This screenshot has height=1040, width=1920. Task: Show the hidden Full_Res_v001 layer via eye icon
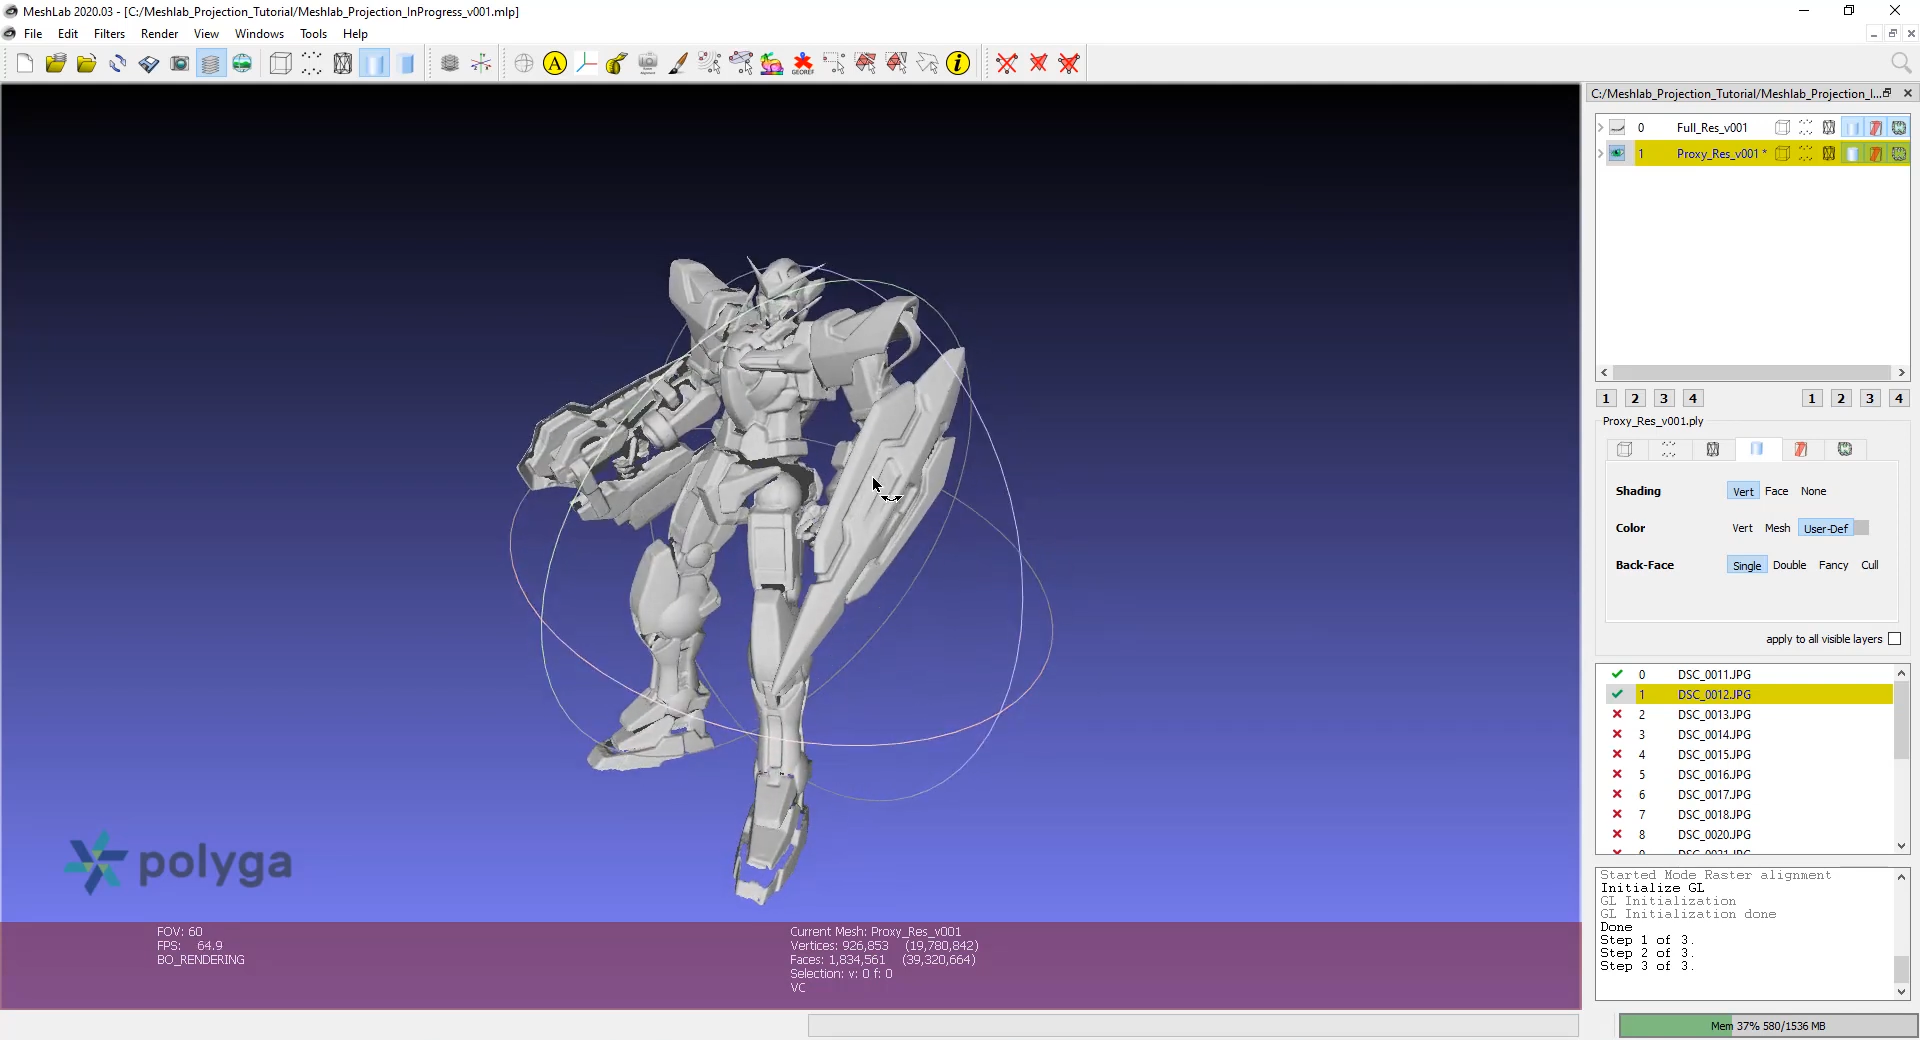coord(1617,127)
